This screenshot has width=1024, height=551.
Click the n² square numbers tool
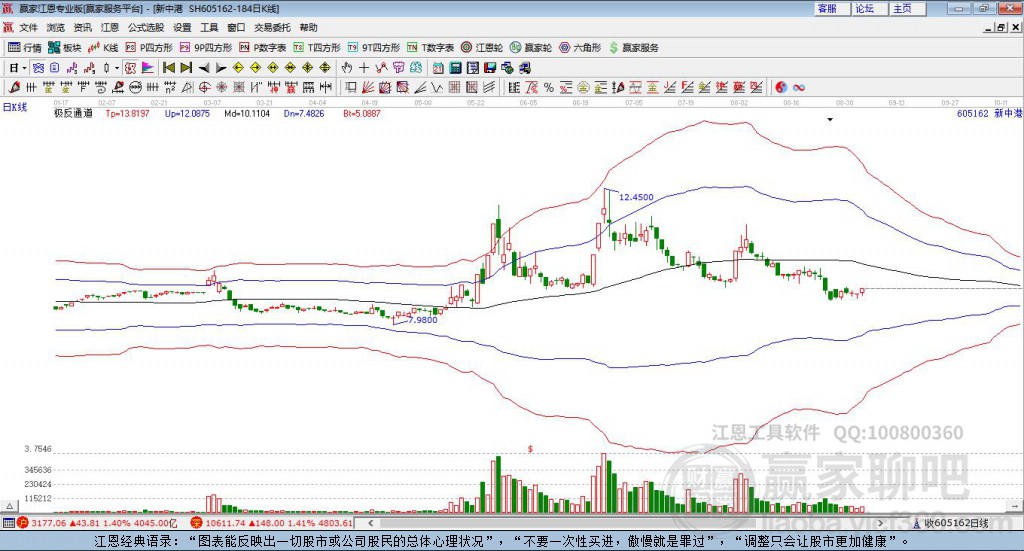(170, 87)
